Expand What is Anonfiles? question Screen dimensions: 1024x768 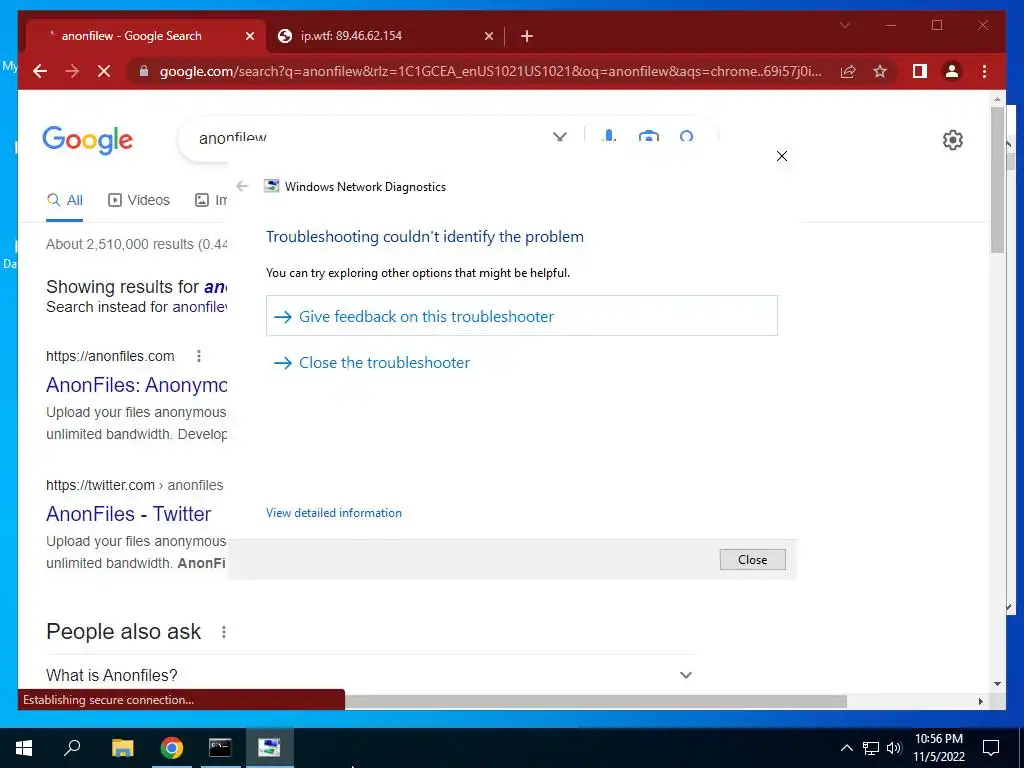click(369, 675)
